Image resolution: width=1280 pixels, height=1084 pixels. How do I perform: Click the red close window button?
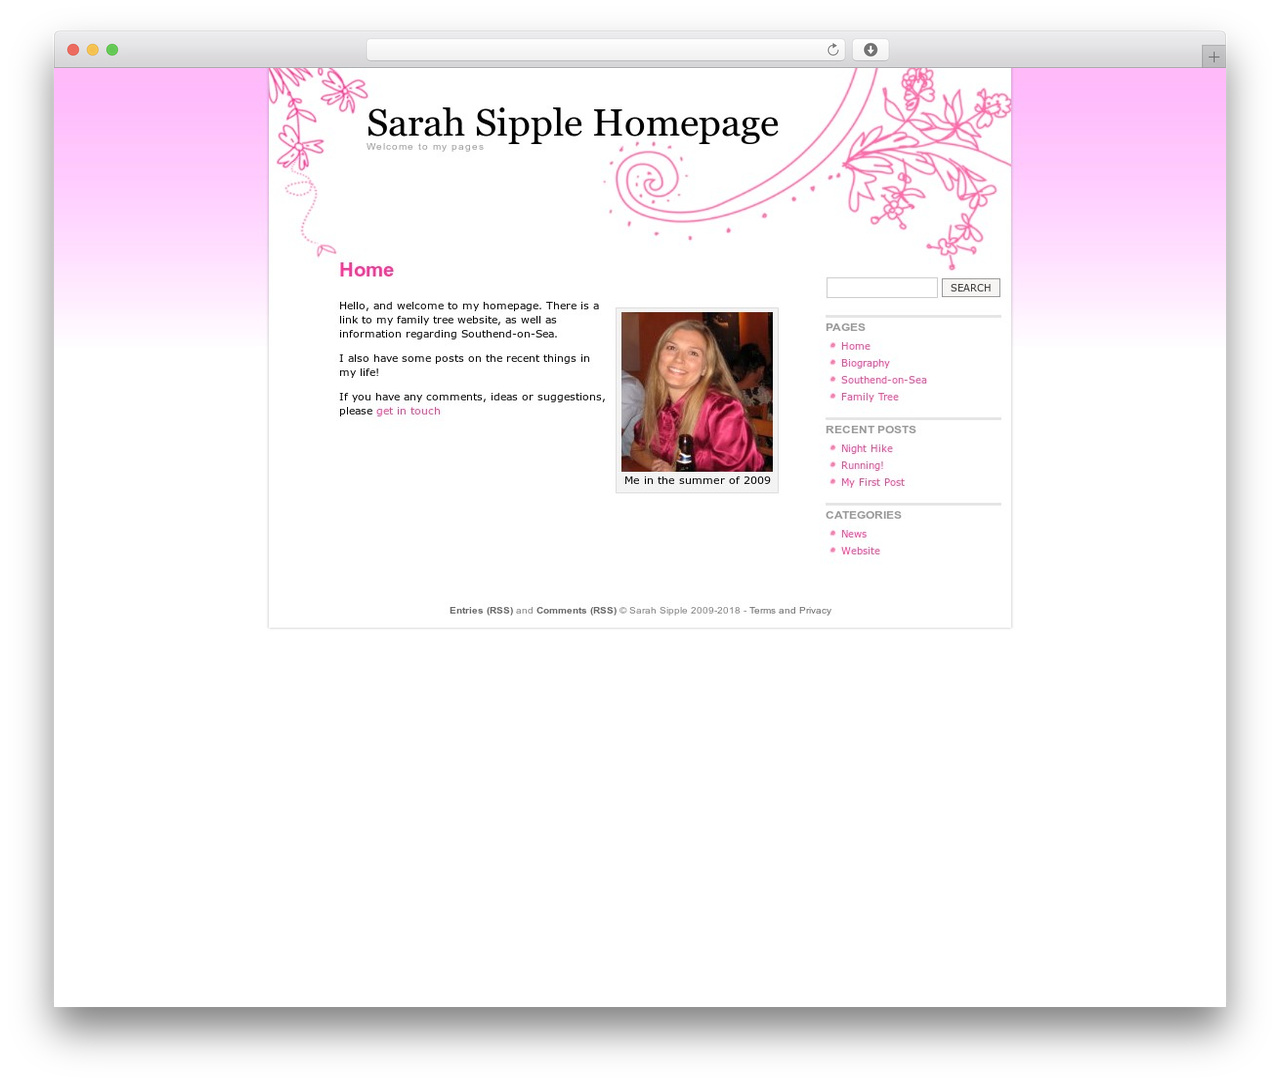coord(73,50)
